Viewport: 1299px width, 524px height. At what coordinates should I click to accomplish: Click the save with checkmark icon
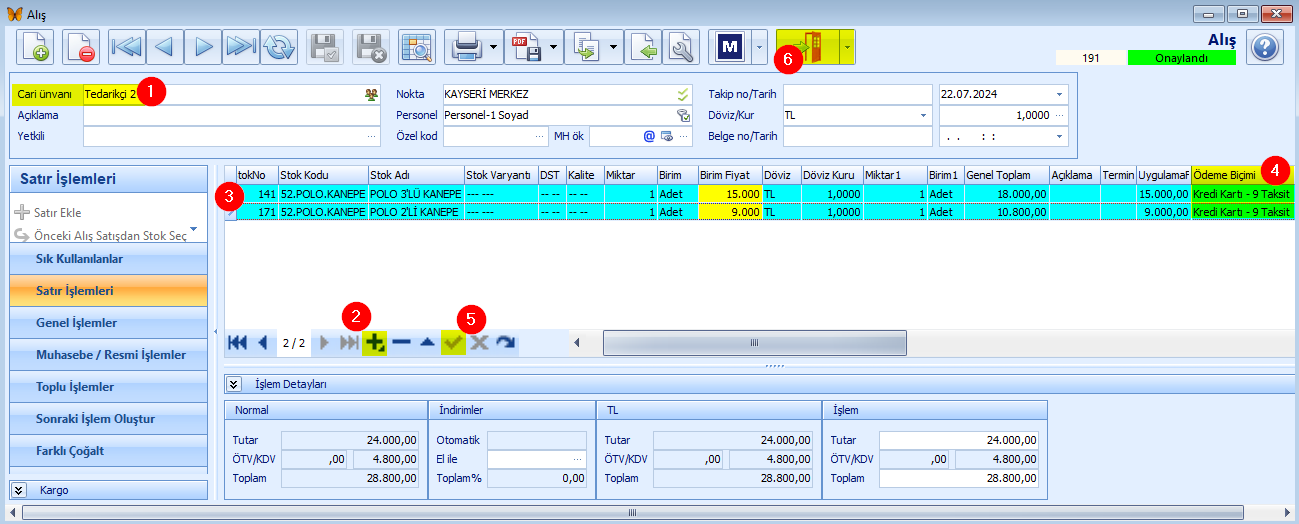(325, 47)
